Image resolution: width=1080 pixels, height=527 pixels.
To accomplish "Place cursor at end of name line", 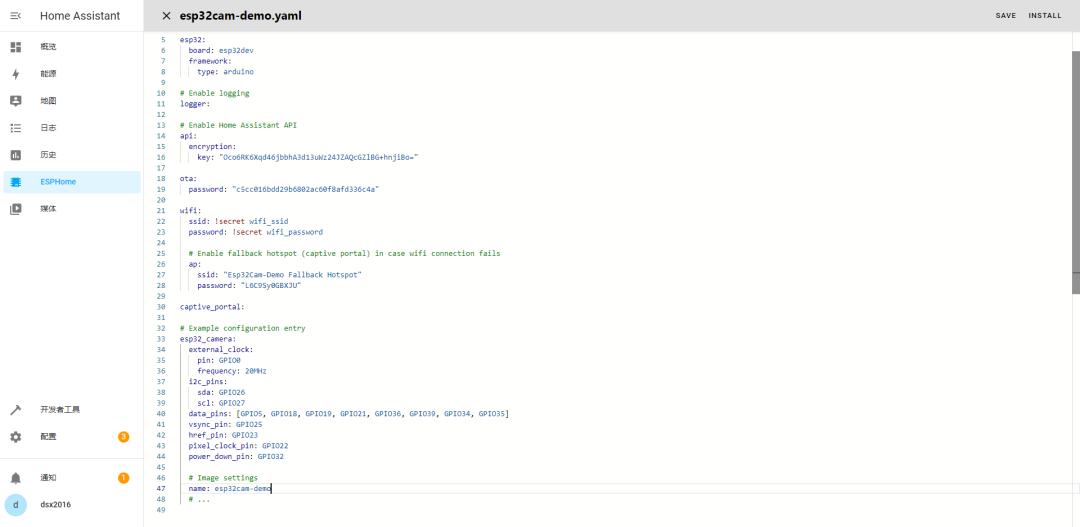I will tap(271, 489).
